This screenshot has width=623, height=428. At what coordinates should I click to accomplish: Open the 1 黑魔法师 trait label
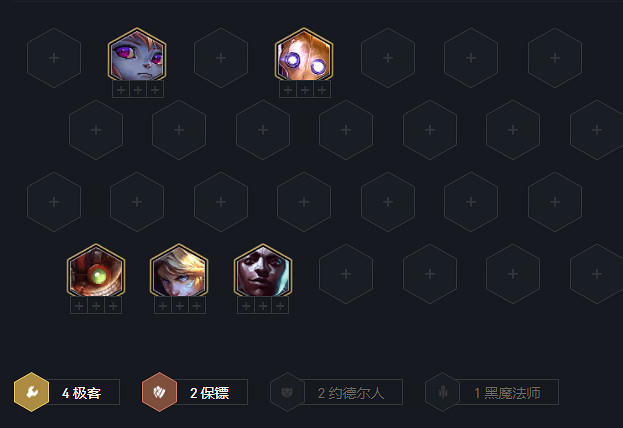[x=507, y=393]
